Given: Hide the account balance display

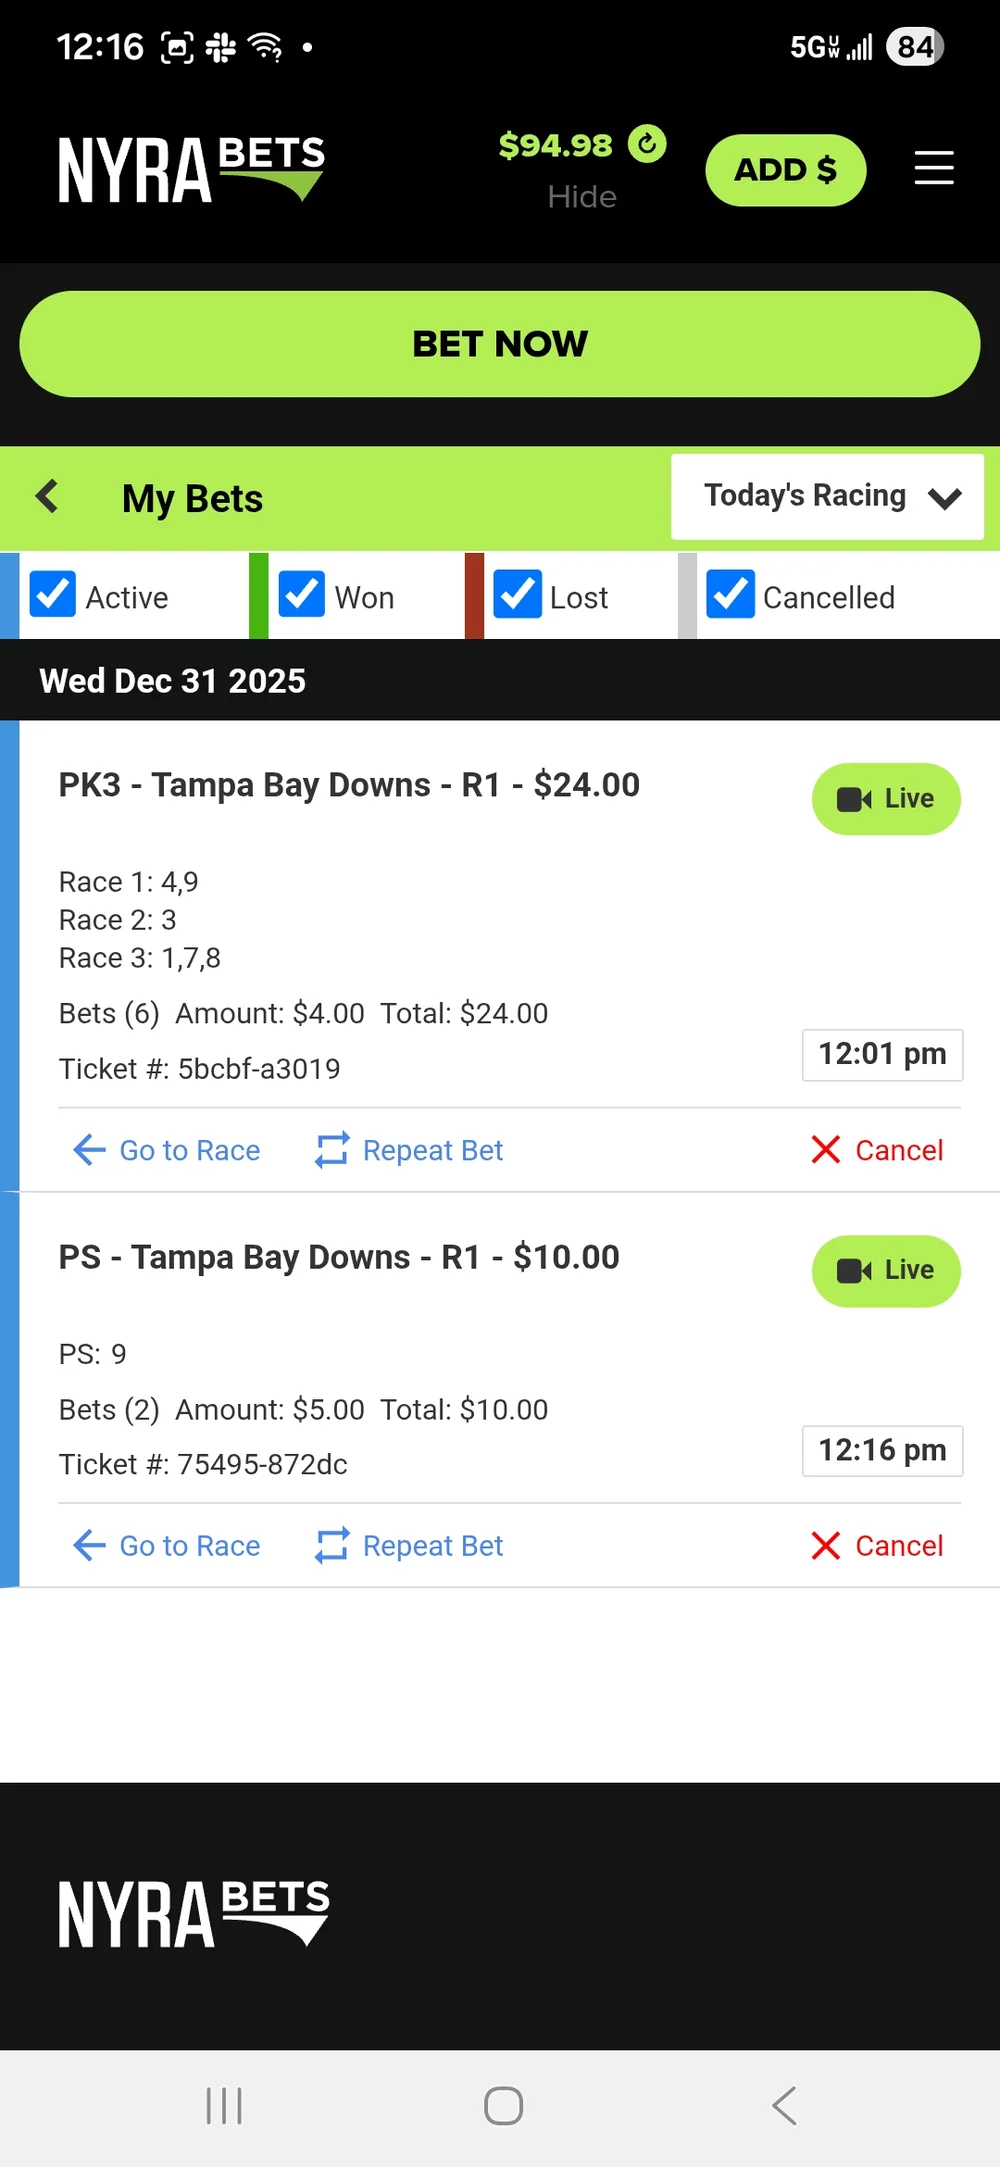Looking at the screenshot, I should pyautogui.click(x=583, y=196).
